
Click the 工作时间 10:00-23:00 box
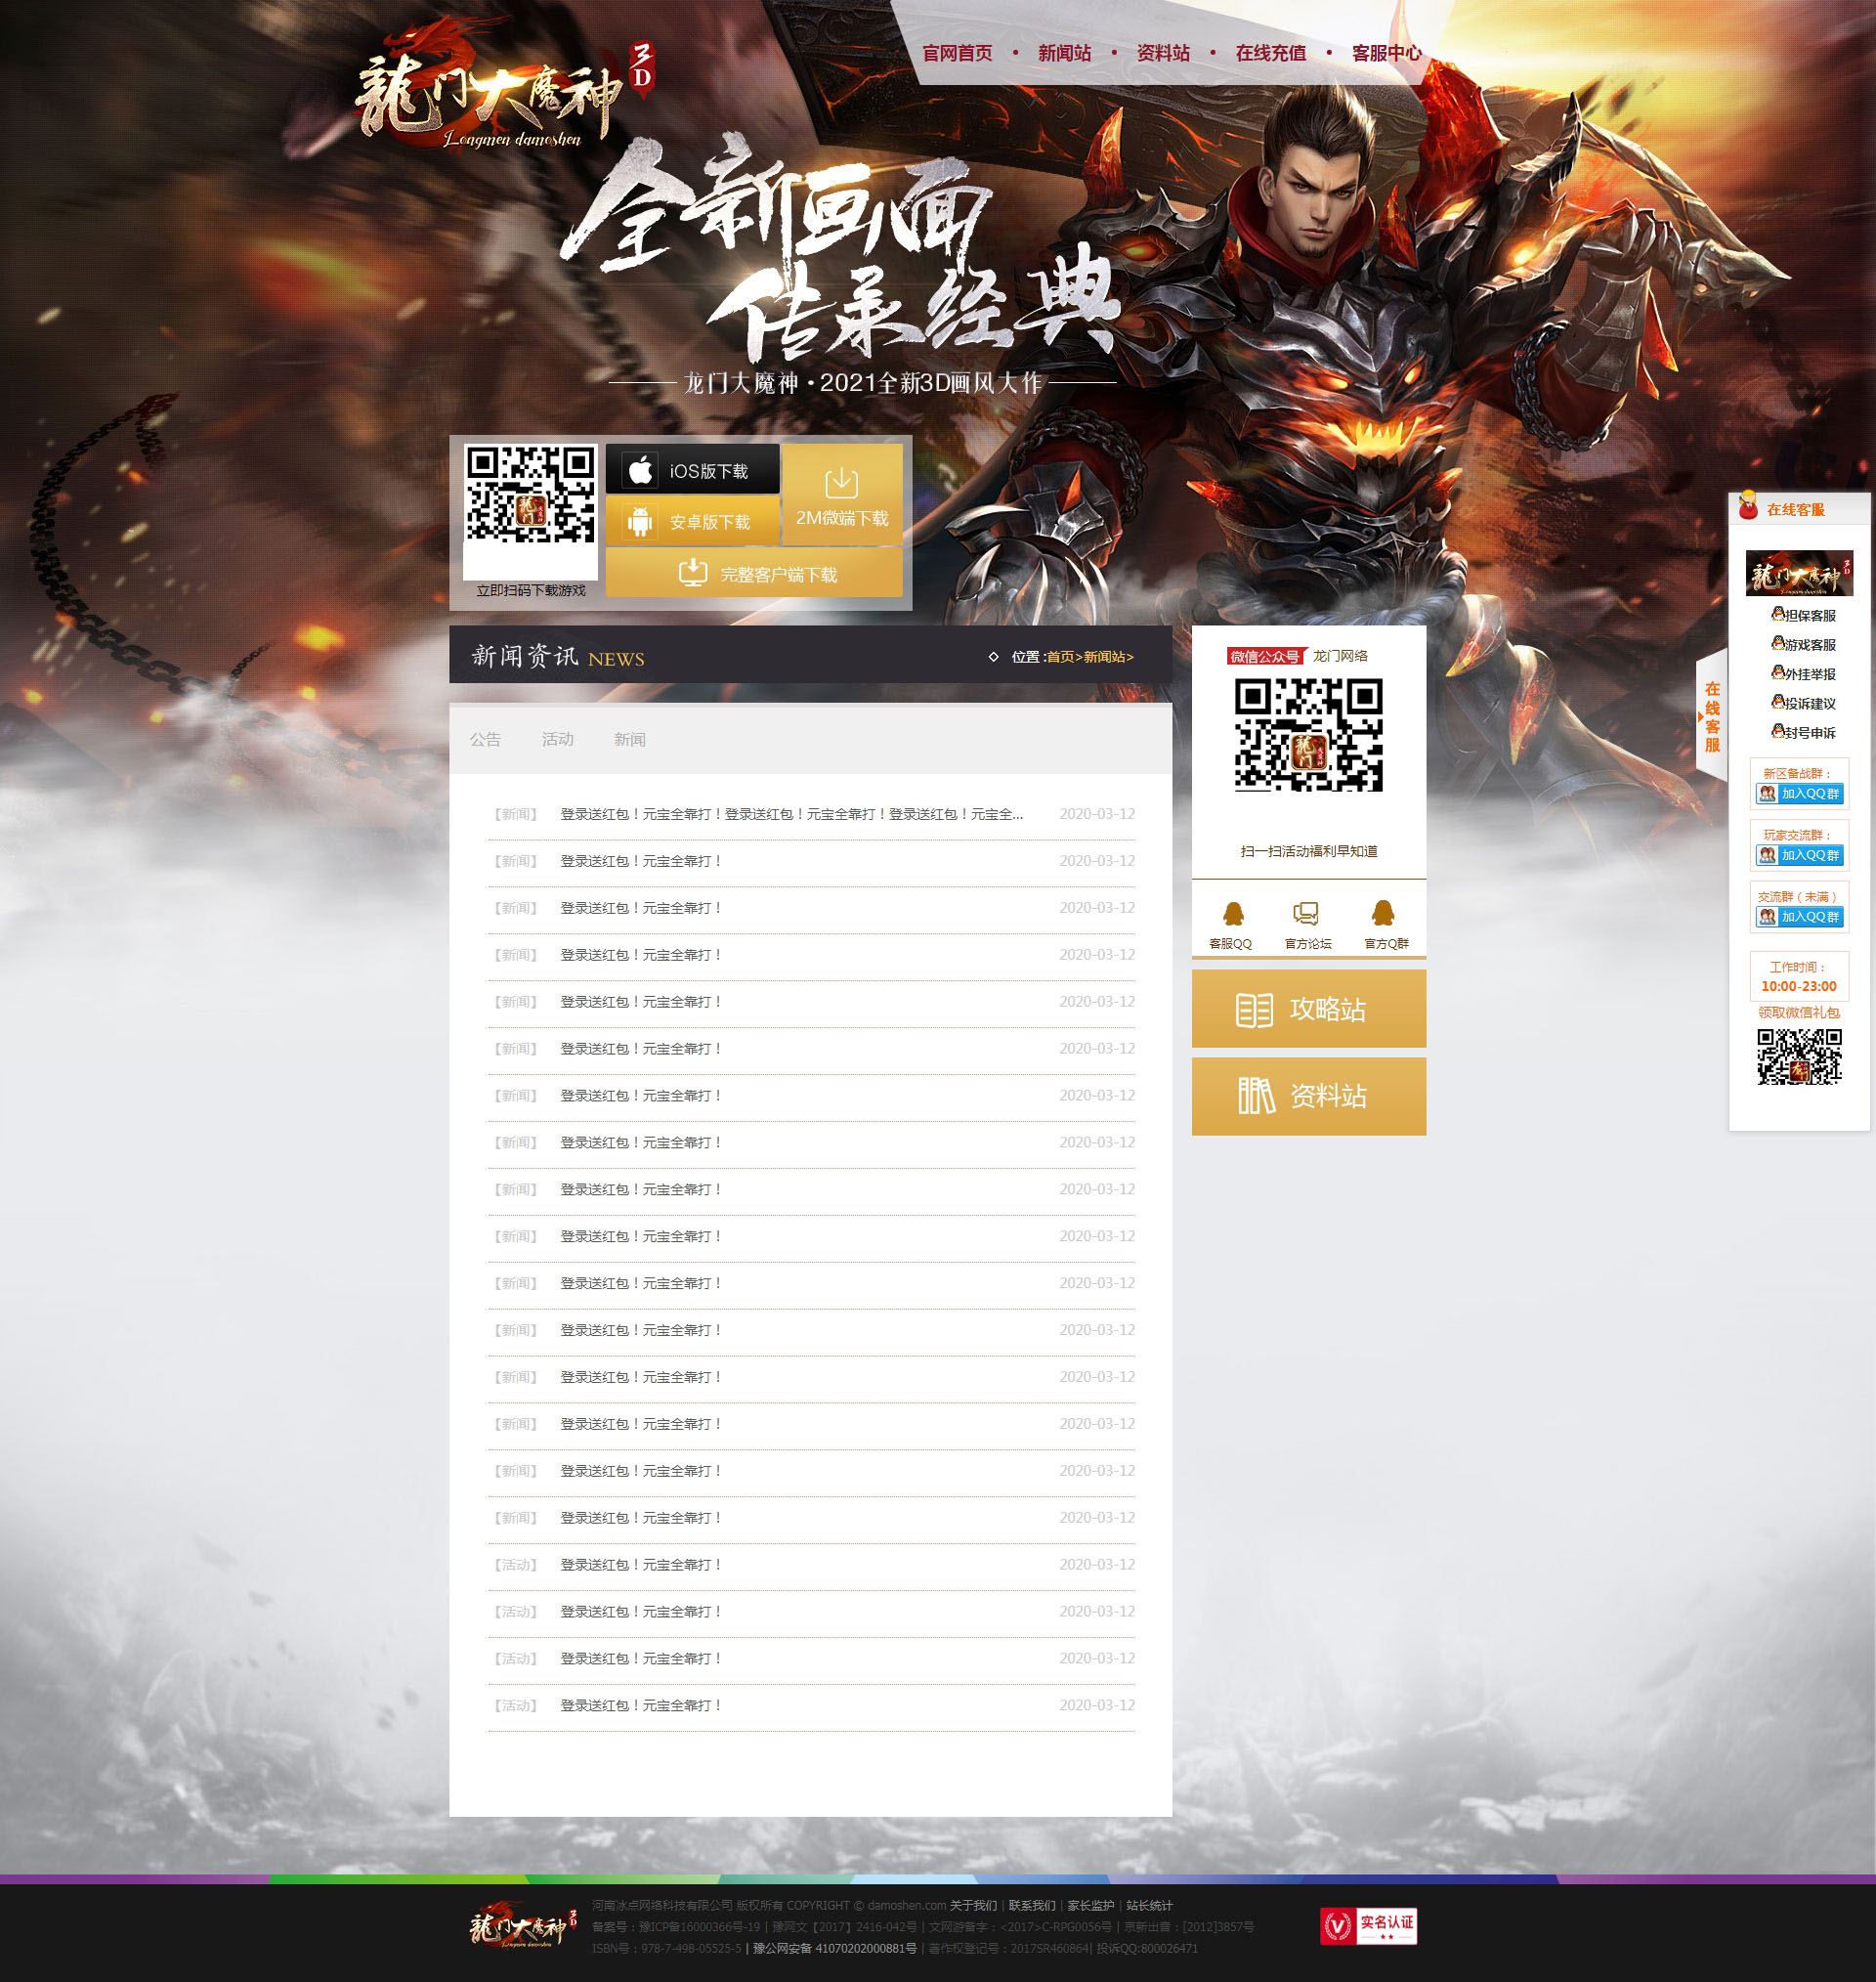1799,976
